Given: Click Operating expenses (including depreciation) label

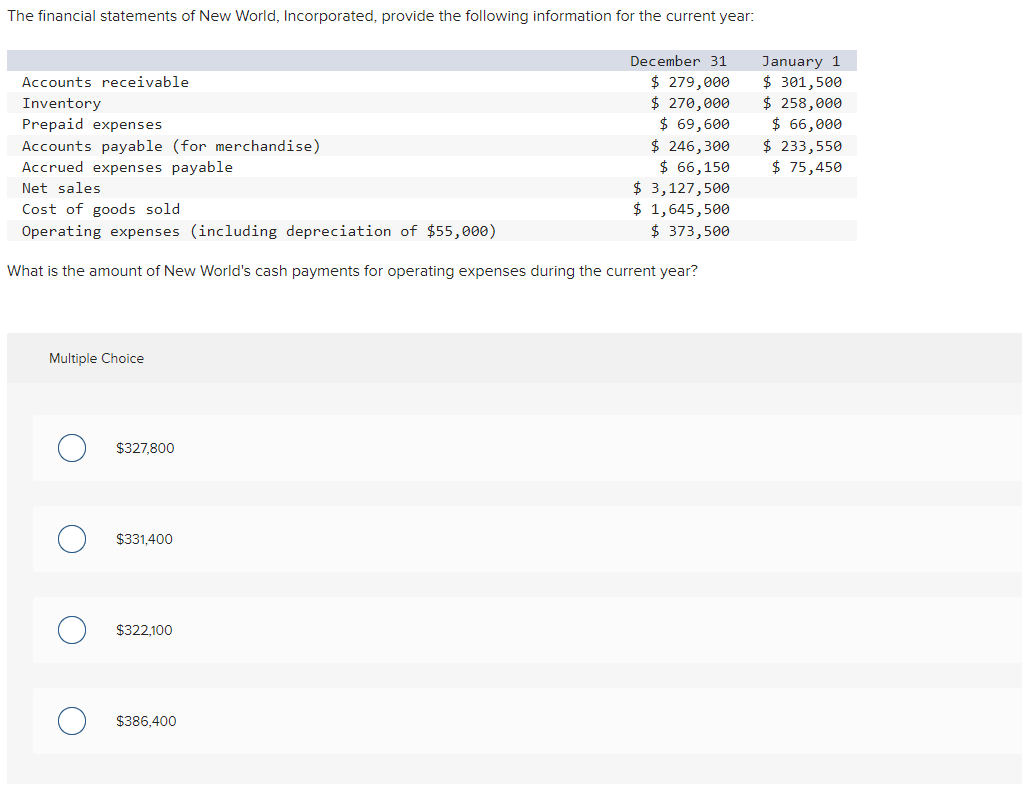Looking at the screenshot, I should point(259,231).
